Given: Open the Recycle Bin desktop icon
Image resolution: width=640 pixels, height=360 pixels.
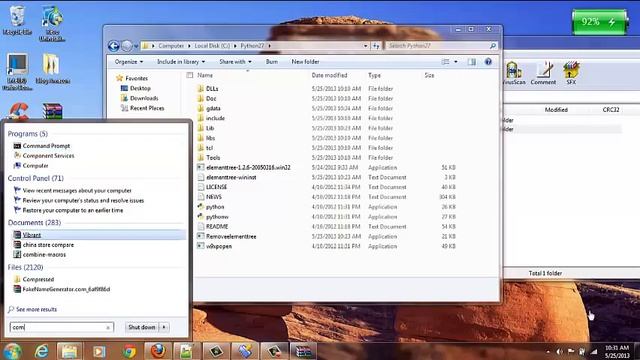Looking at the screenshot, I should tap(17, 20).
